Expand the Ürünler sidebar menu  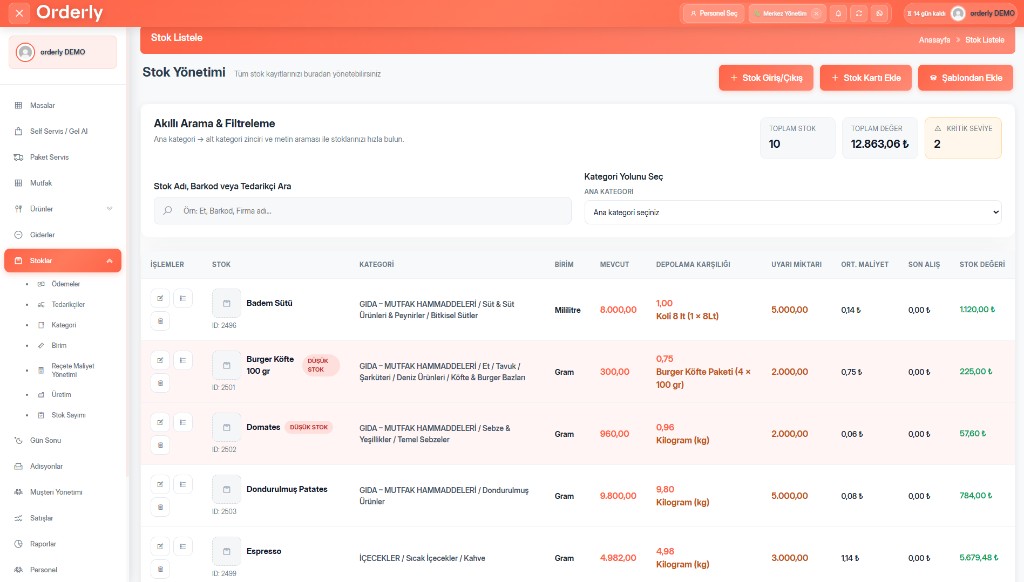point(108,209)
